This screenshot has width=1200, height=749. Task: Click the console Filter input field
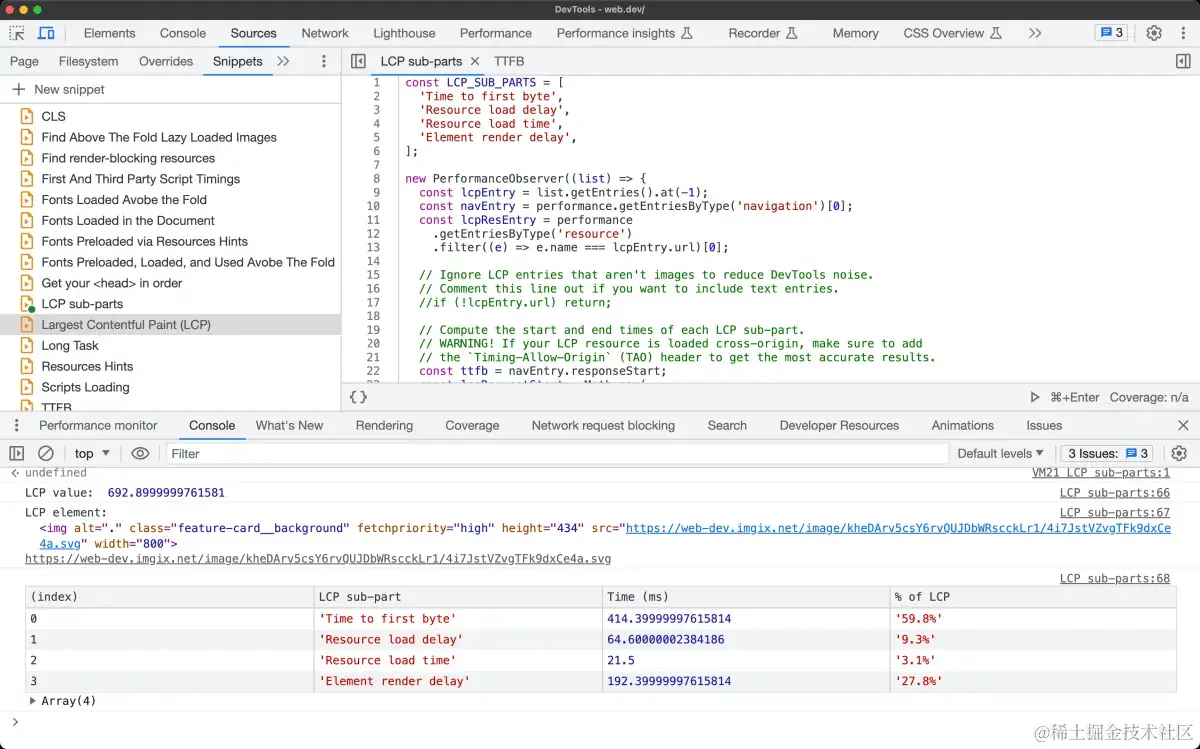[556, 453]
